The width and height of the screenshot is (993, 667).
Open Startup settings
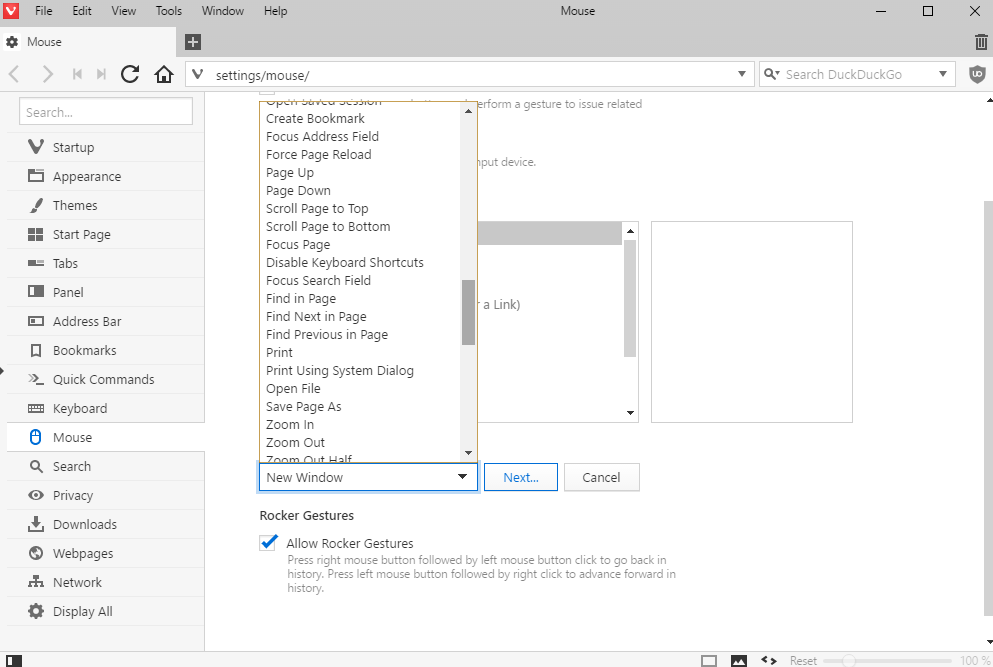106,147
